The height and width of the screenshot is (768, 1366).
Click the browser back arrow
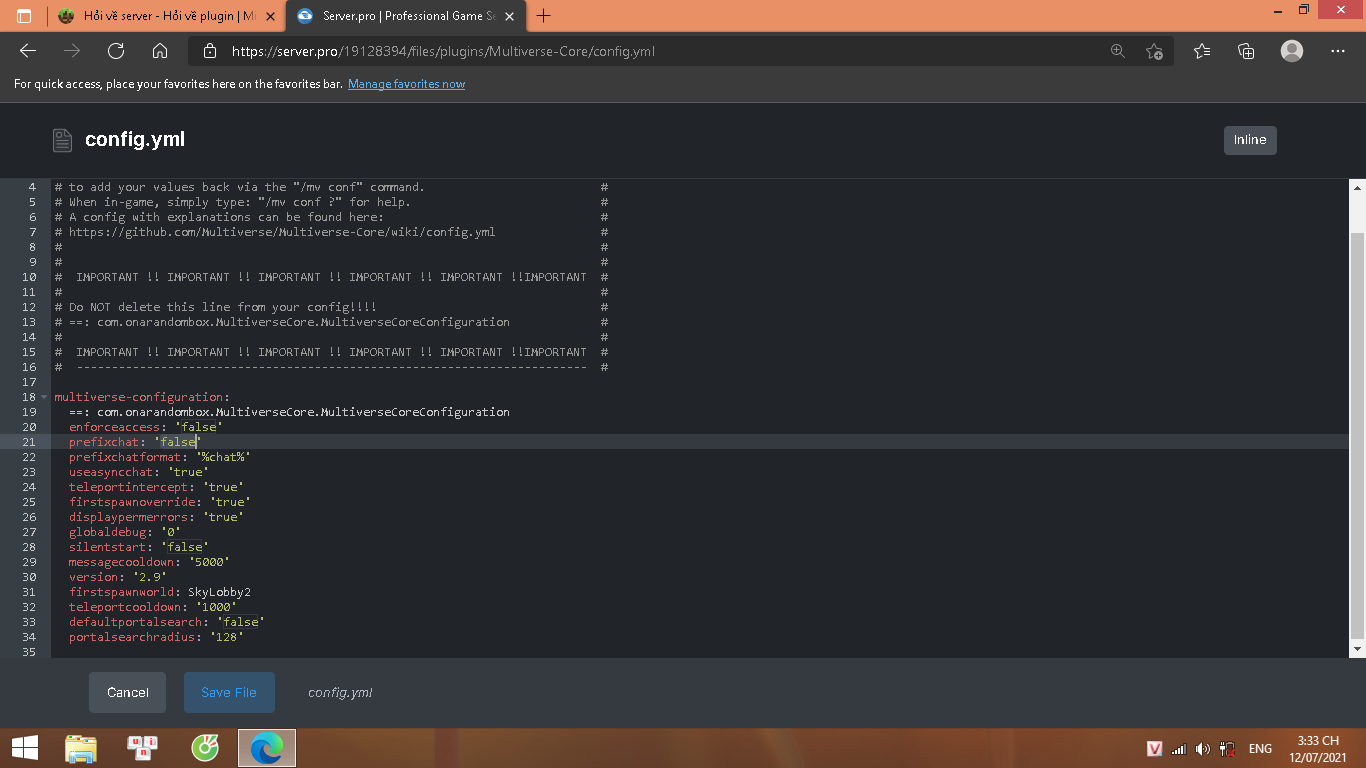pos(28,51)
